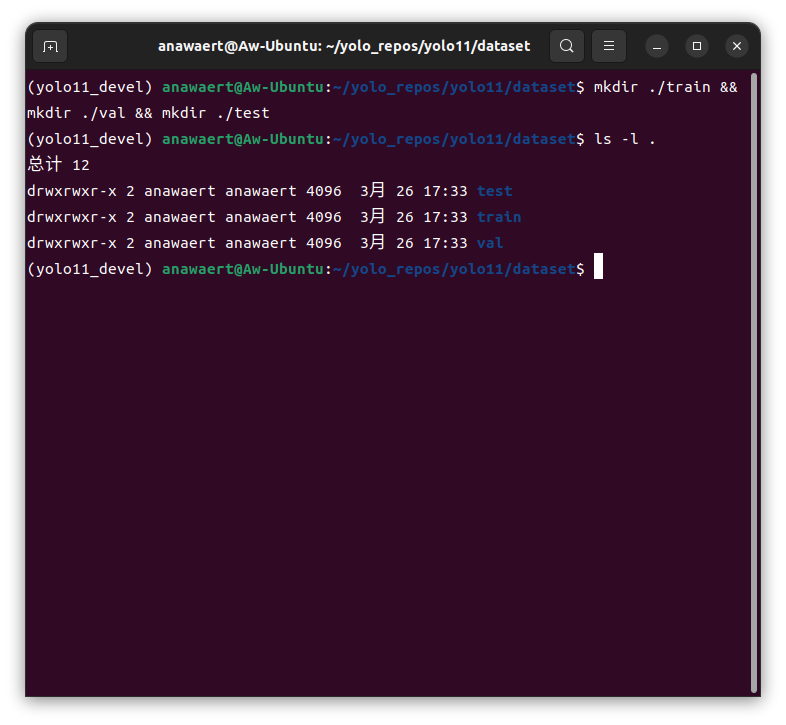Image resolution: width=786 pixels, height=725 pixels.
Task: Open the hamburger menu
Action: pos(608,46)
